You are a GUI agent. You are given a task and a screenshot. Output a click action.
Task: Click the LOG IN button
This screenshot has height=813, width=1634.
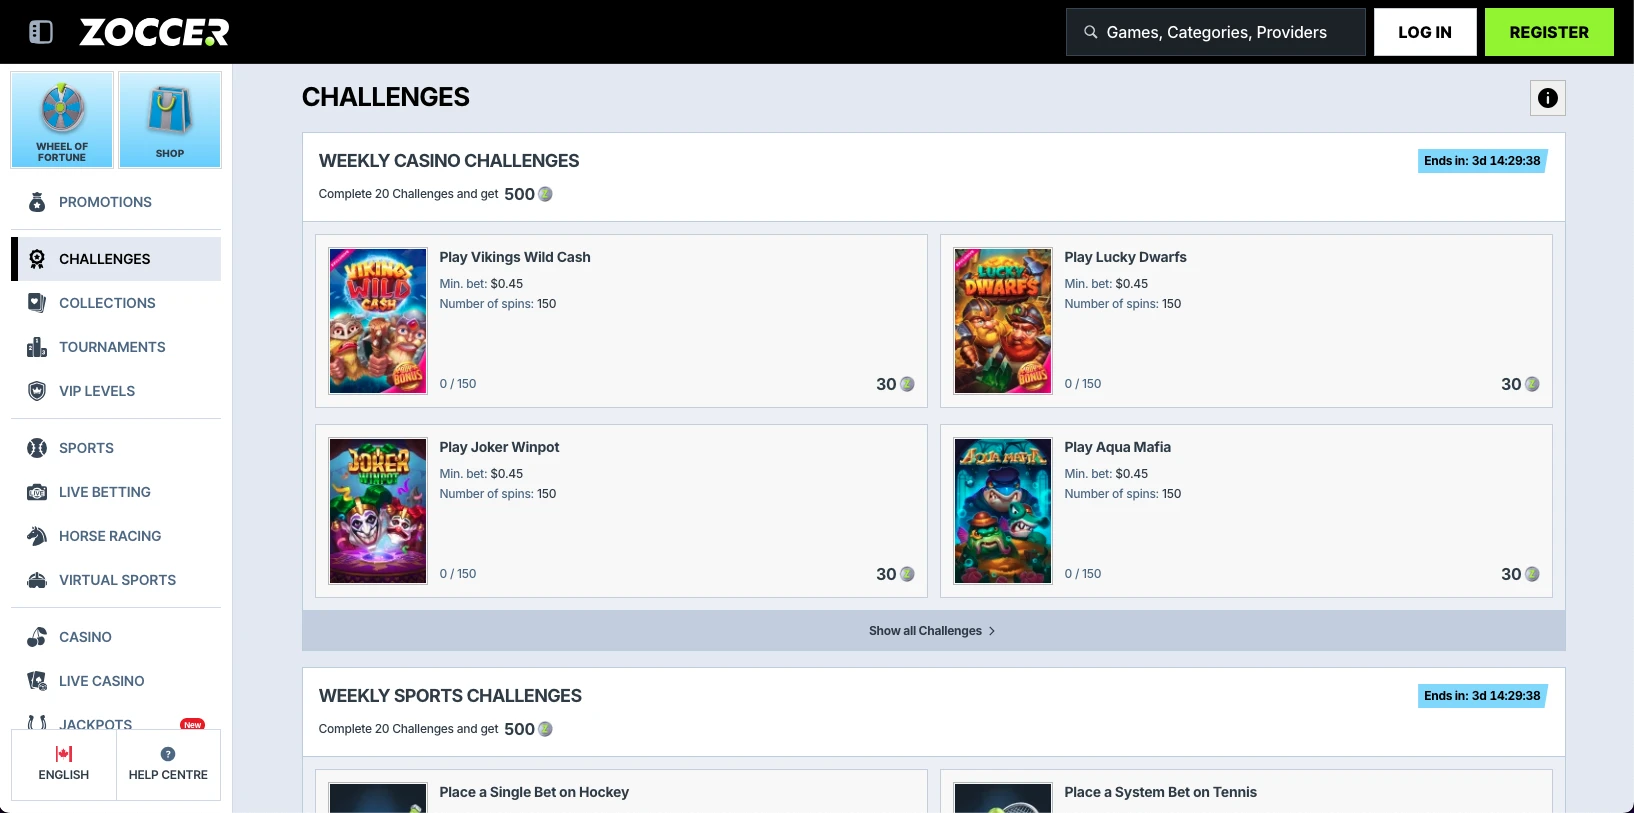coord(1425,32)
